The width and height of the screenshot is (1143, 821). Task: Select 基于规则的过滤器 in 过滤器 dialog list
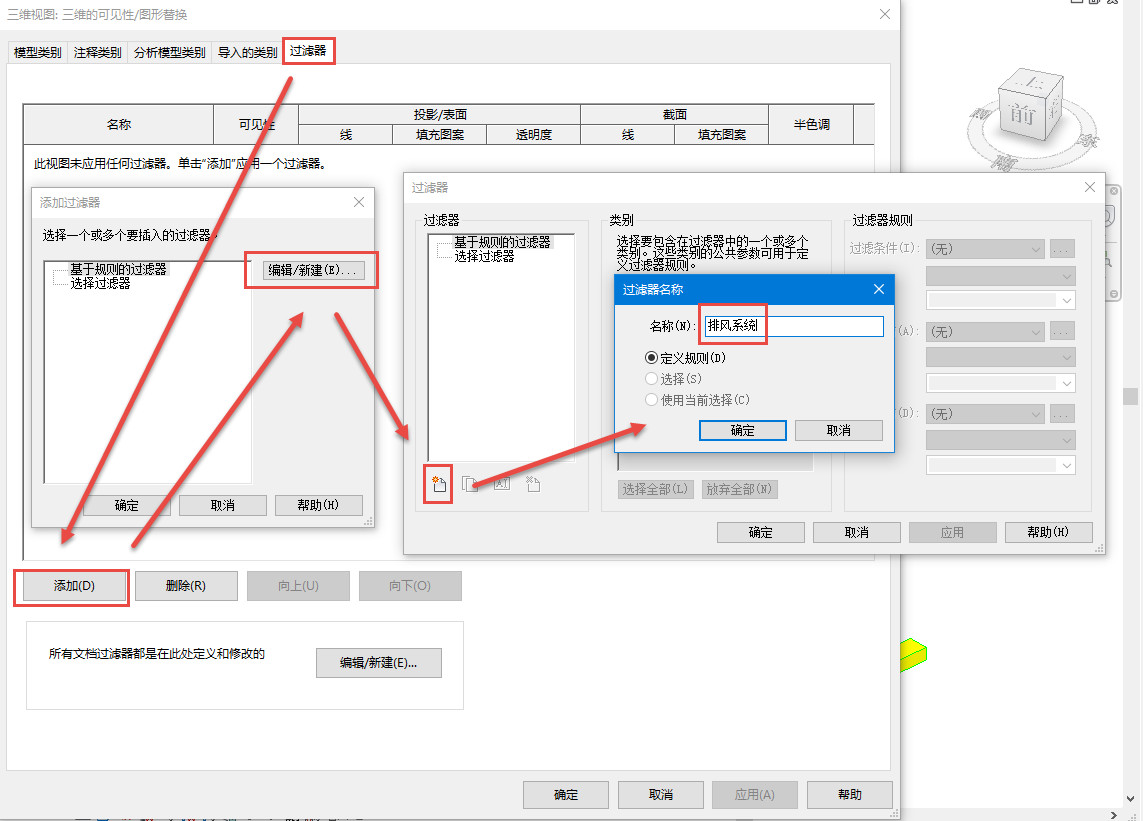[502, 242]
